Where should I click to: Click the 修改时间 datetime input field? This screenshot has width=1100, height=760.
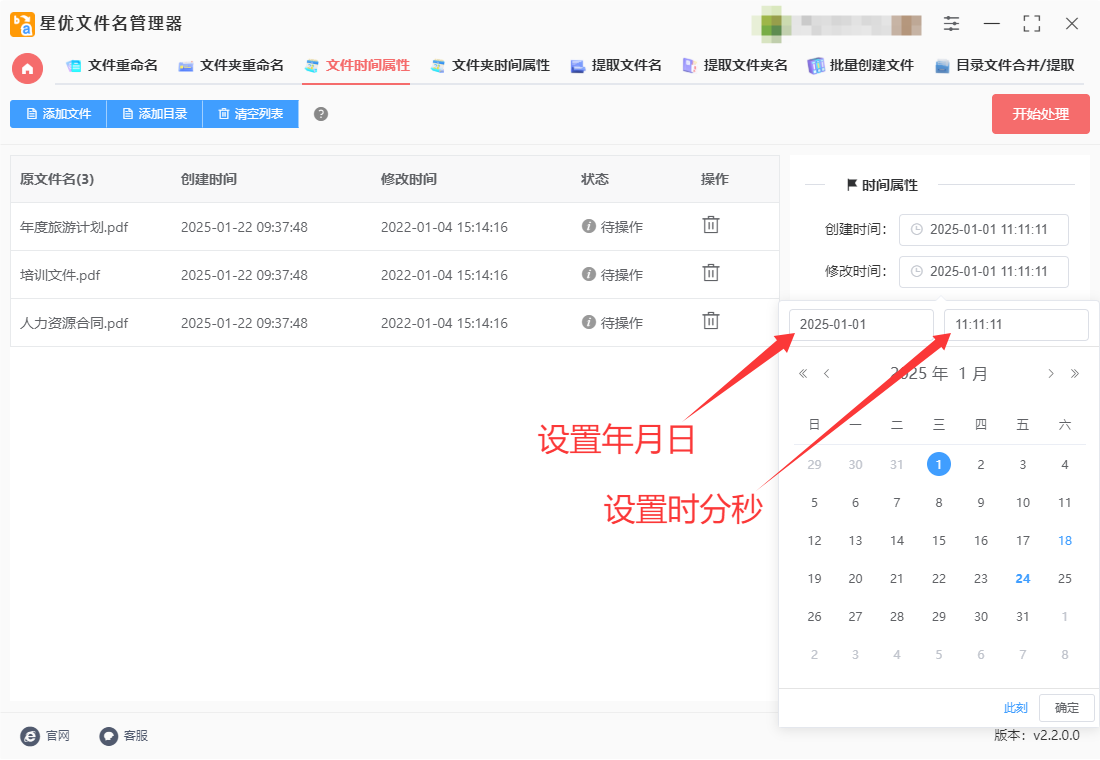tap(984, 272)
